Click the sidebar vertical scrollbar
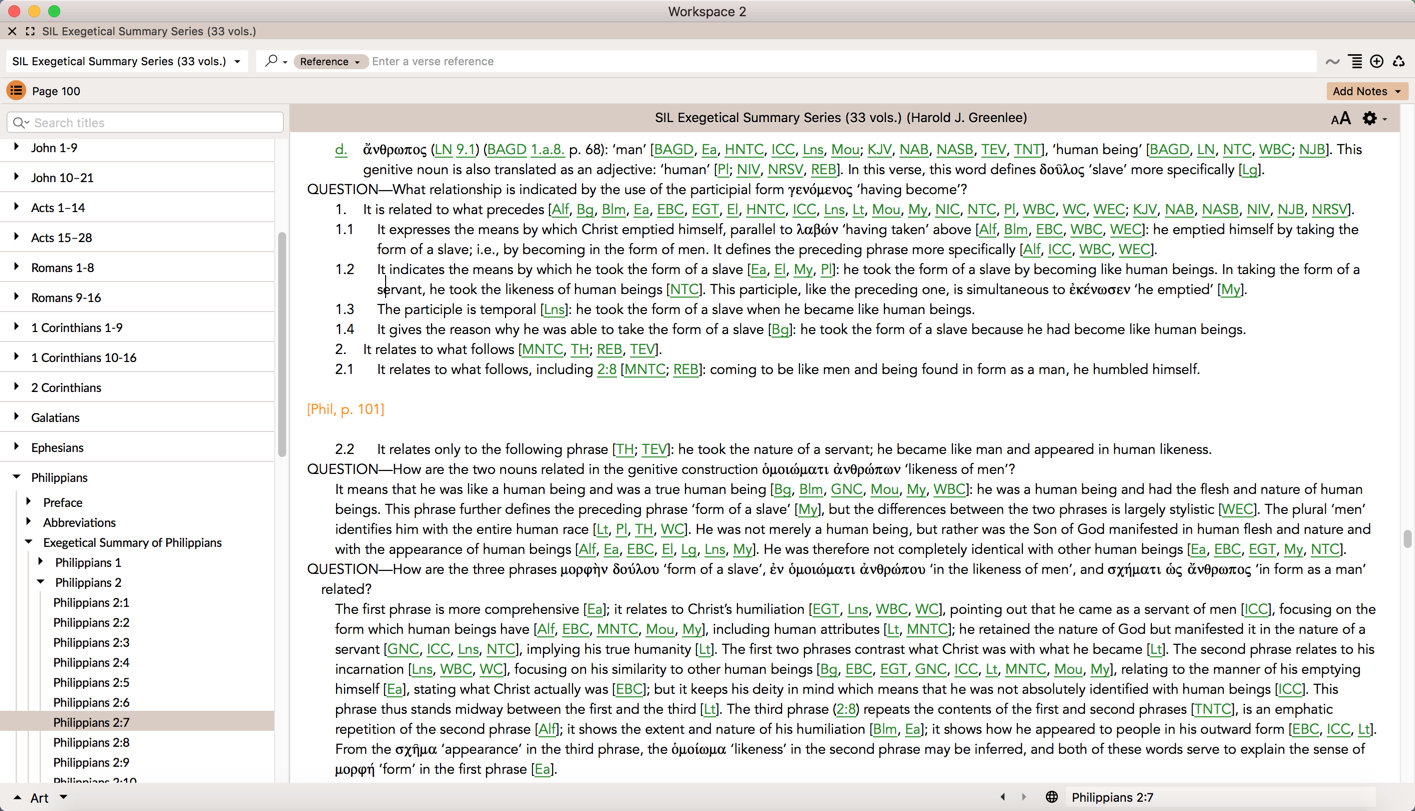 [x=282, y=345]
